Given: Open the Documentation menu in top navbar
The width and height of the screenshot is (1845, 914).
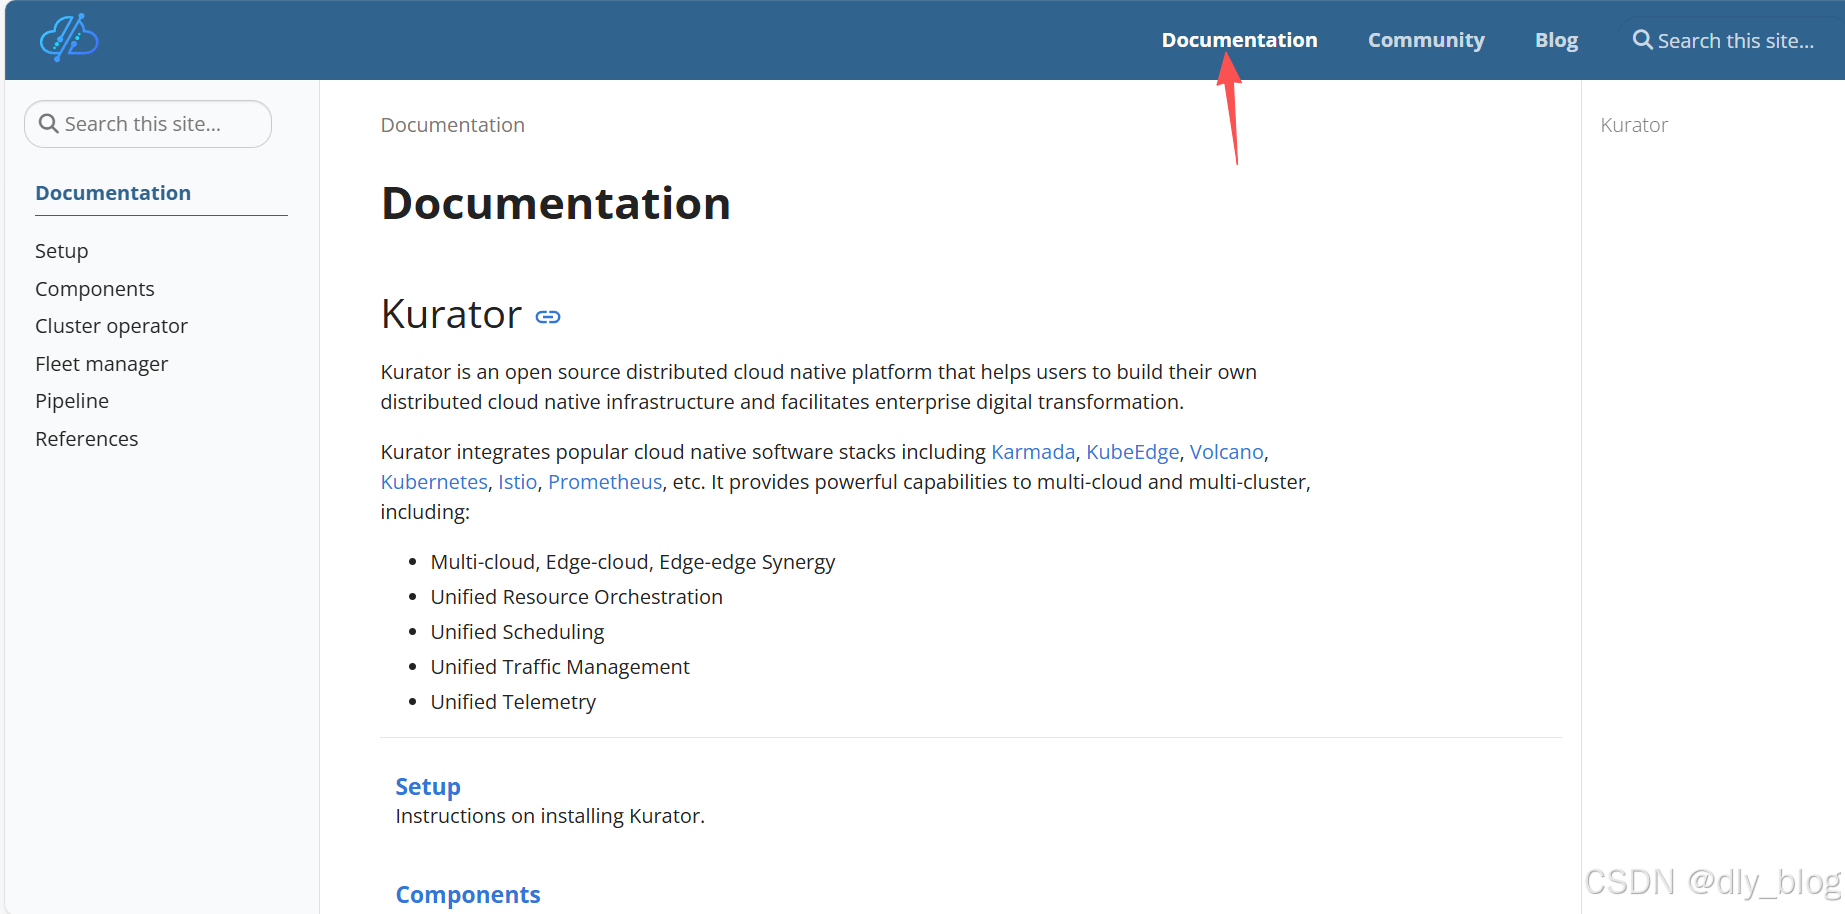Looking at the screenshot, I should click(1239, 40).
